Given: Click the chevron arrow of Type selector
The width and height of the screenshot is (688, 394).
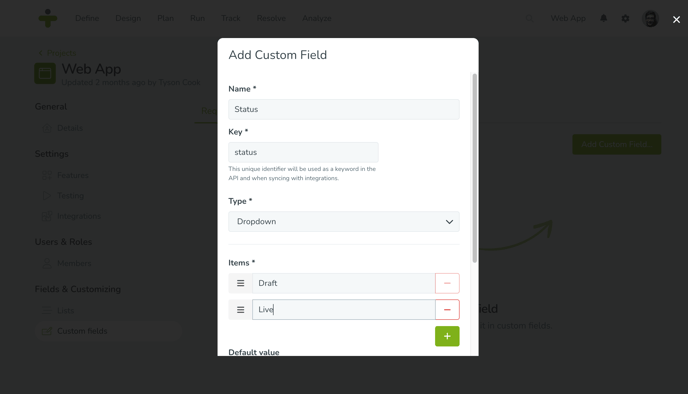Looking at the screenshot, I should point(449,222).
